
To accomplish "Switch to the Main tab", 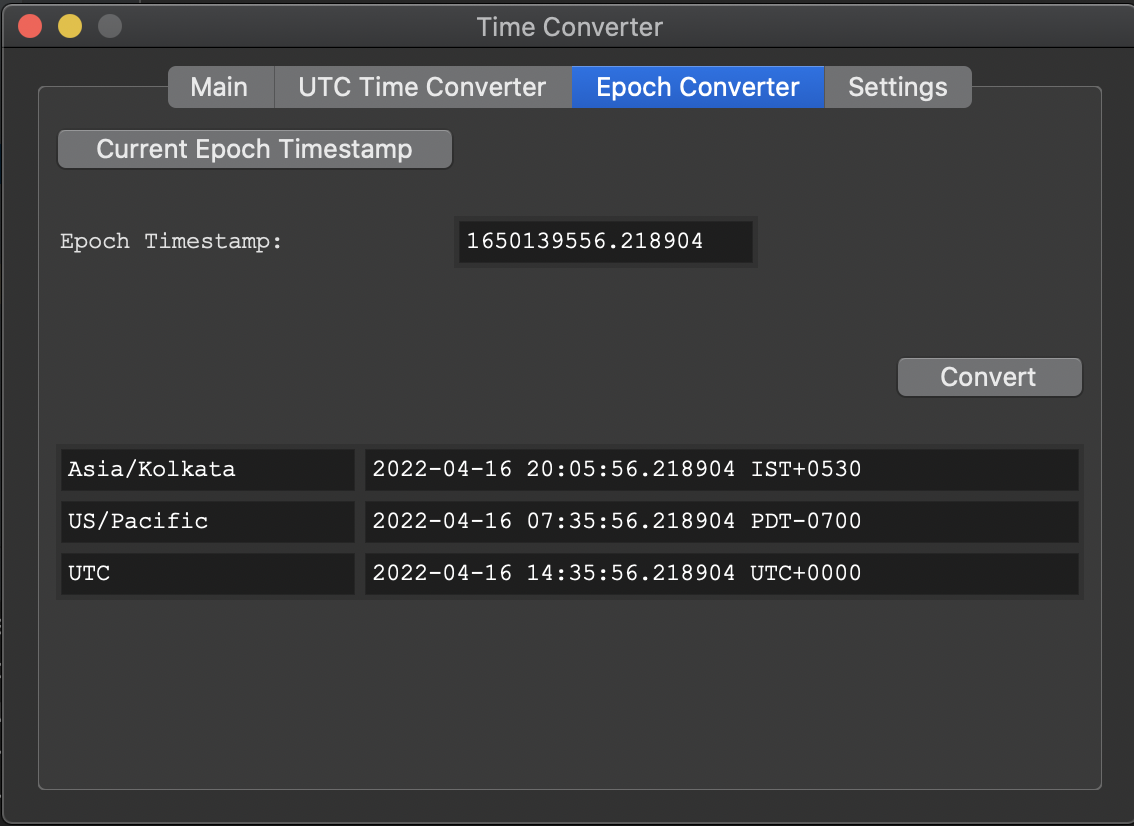I will [x=219, y=87].
